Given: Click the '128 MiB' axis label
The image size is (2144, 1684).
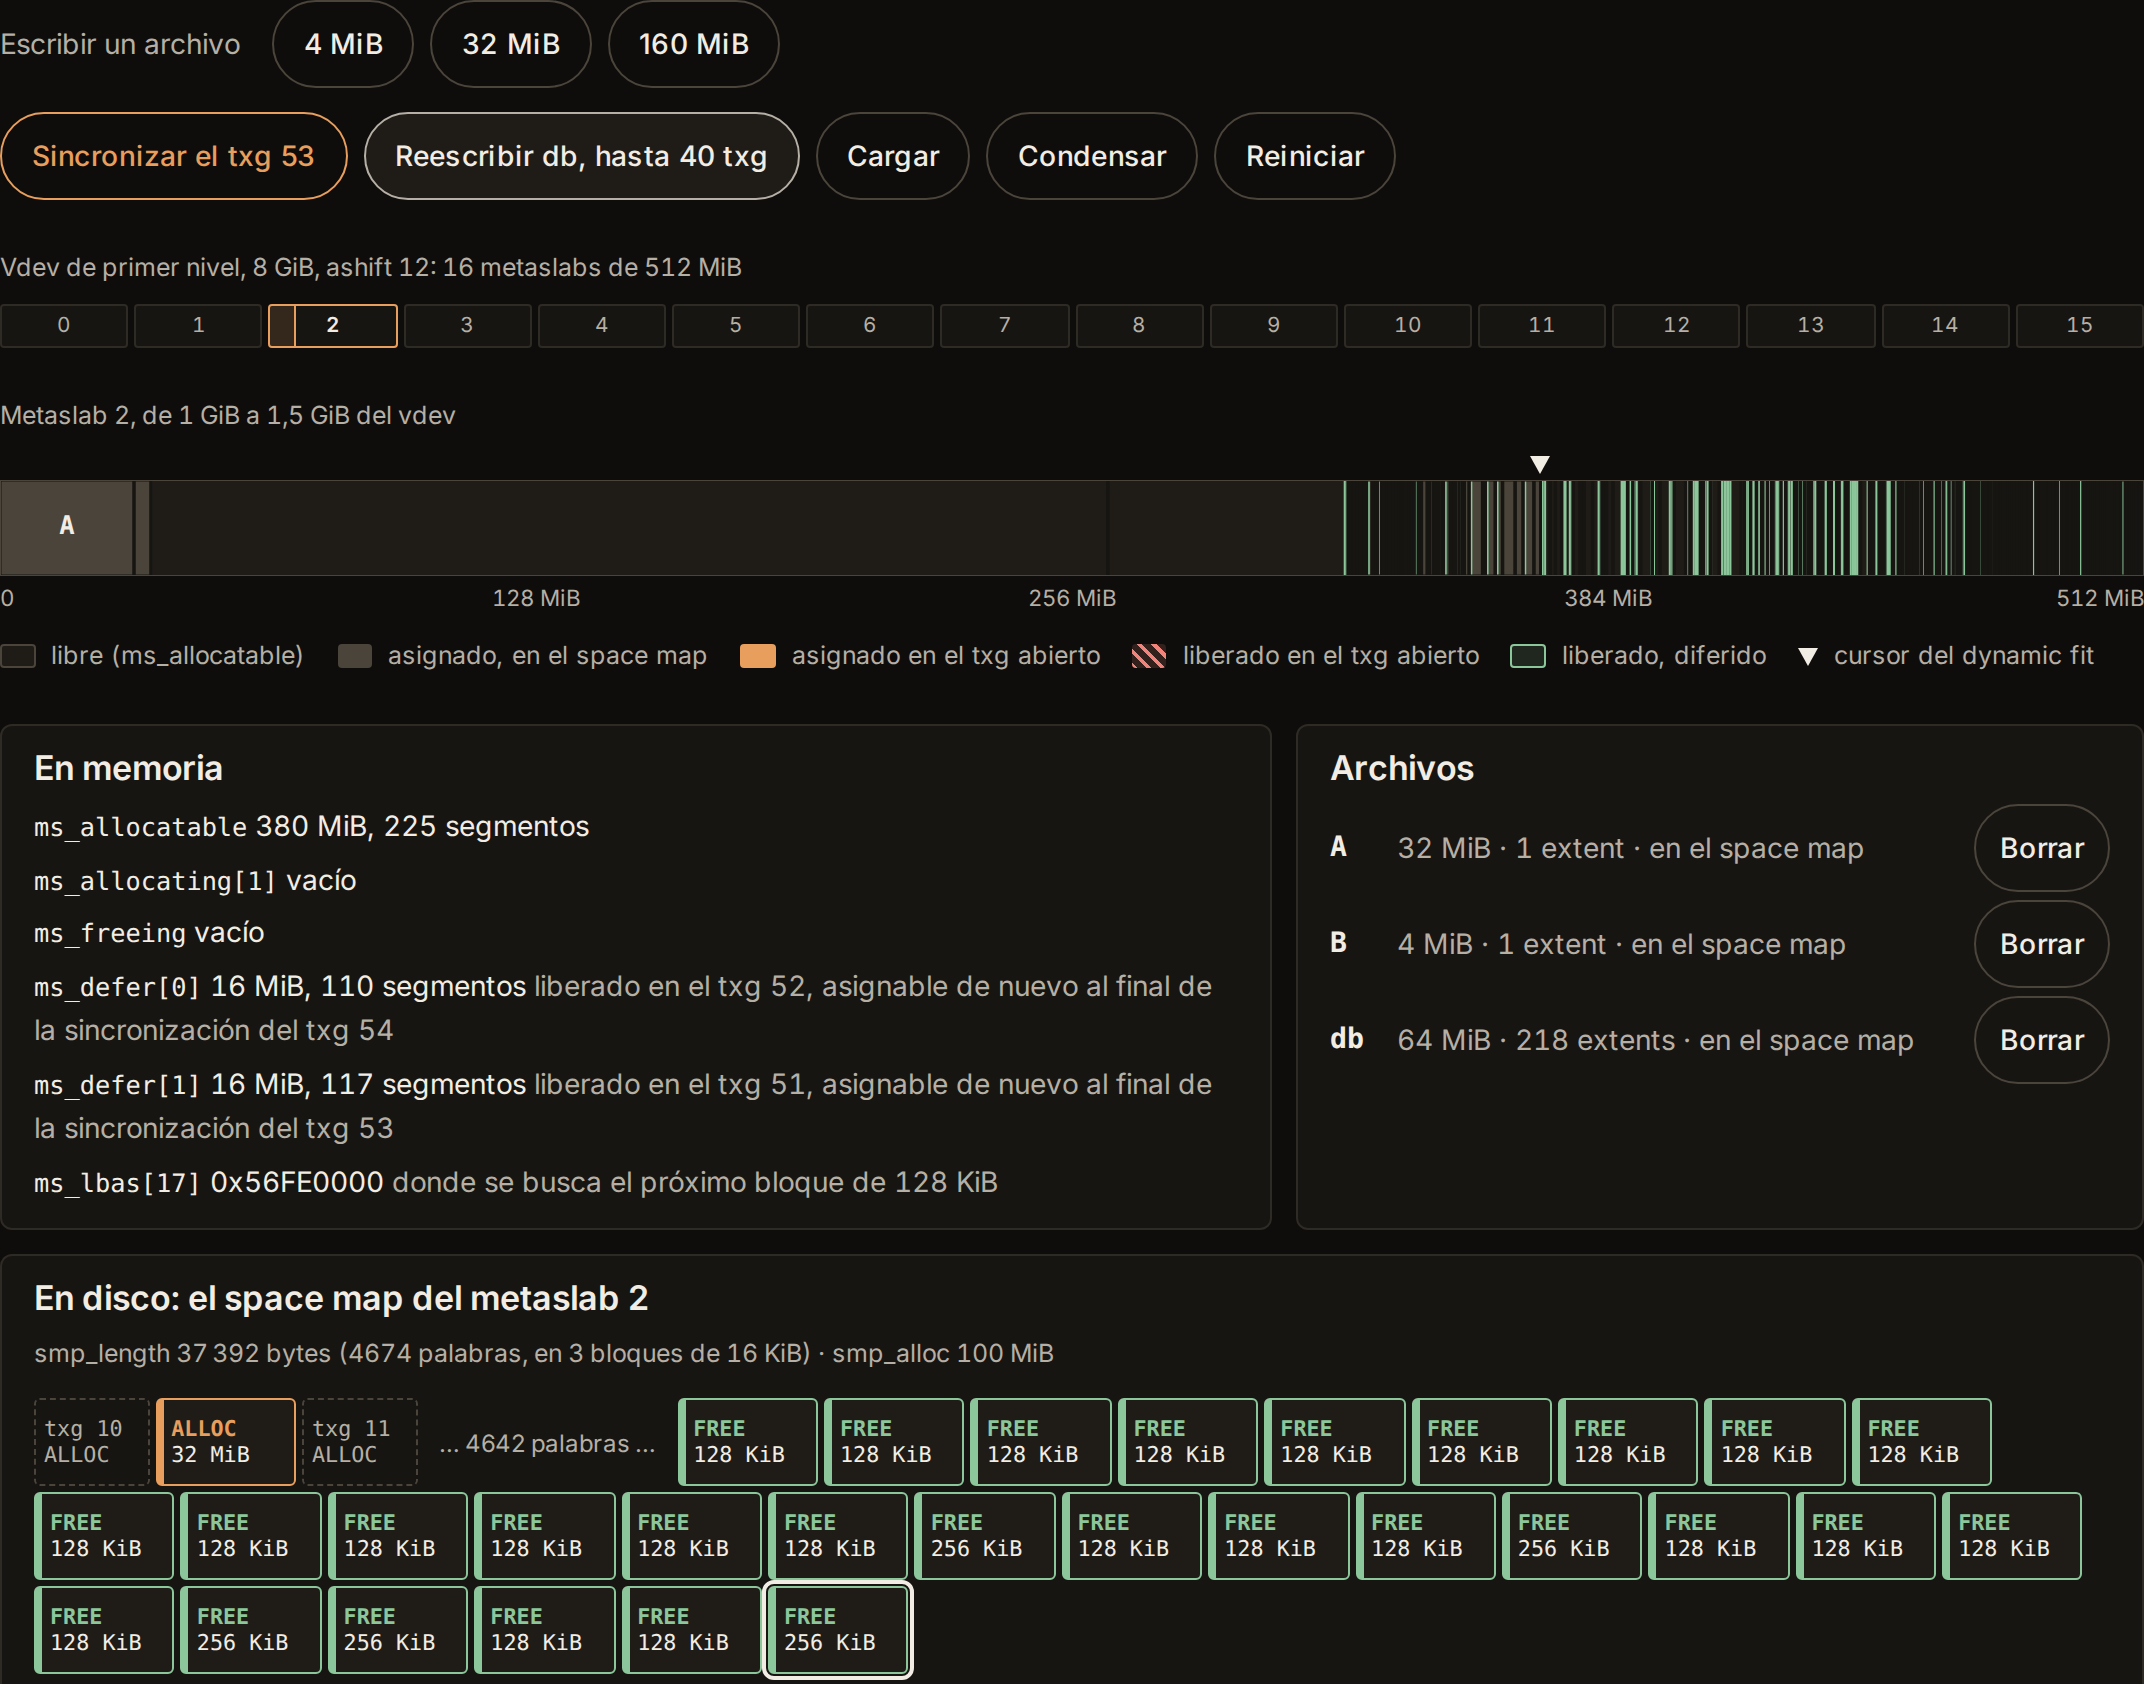Looking at the screenshot, I should pyautogui.click(x=536, y=598).
